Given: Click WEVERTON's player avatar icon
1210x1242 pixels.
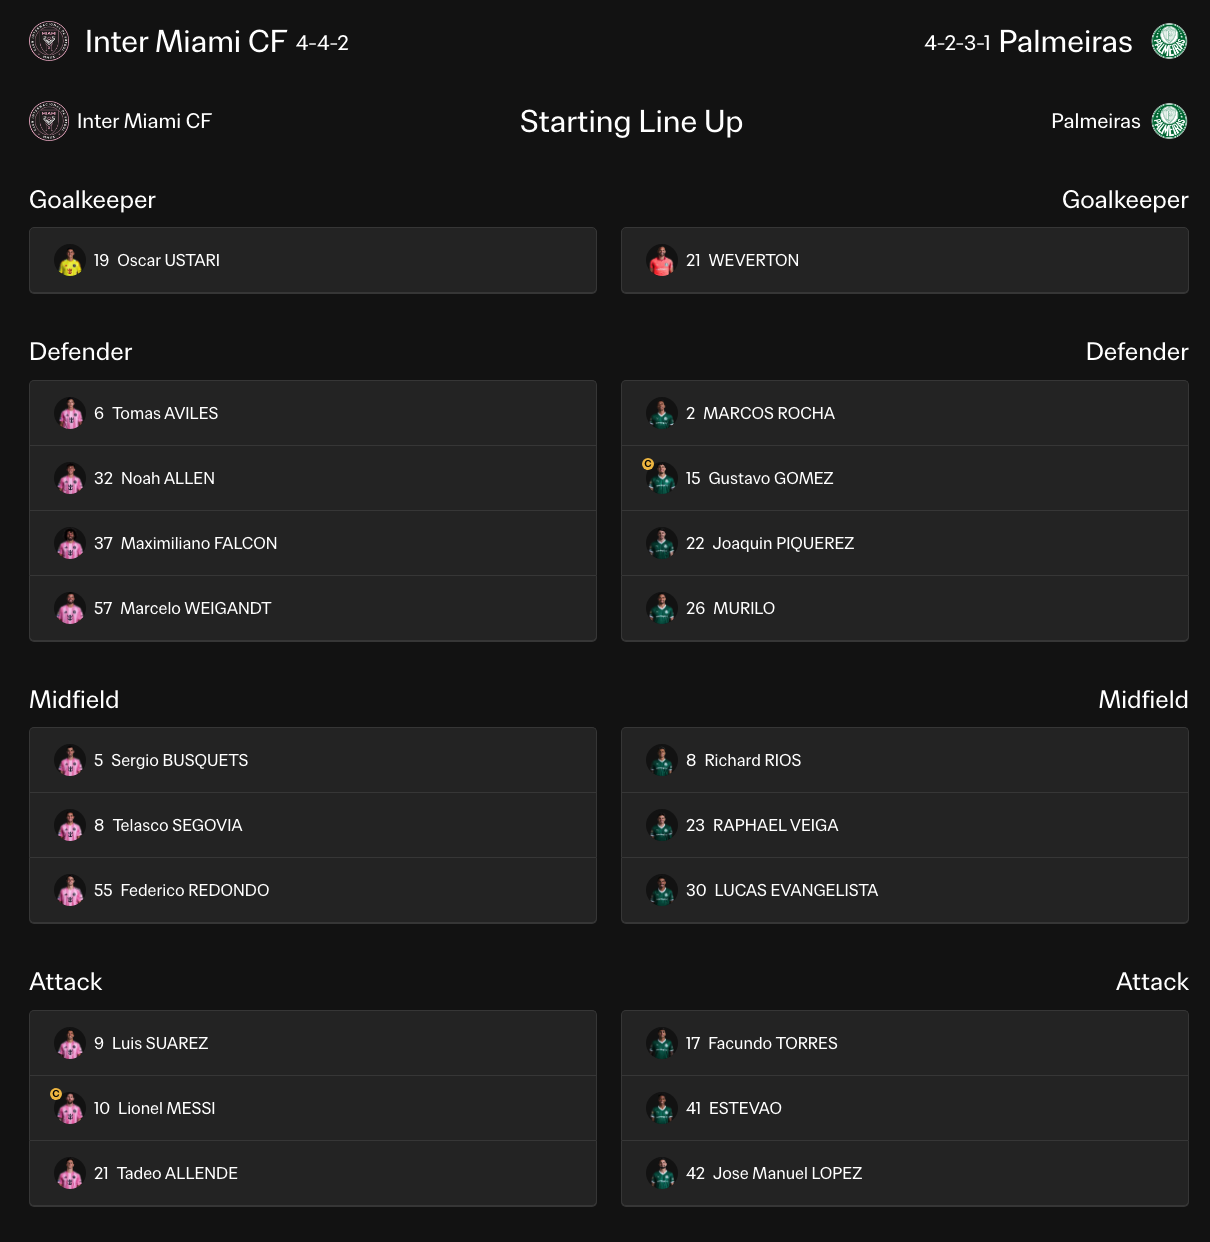Looking at the screenshot, I should pos(661,260).
